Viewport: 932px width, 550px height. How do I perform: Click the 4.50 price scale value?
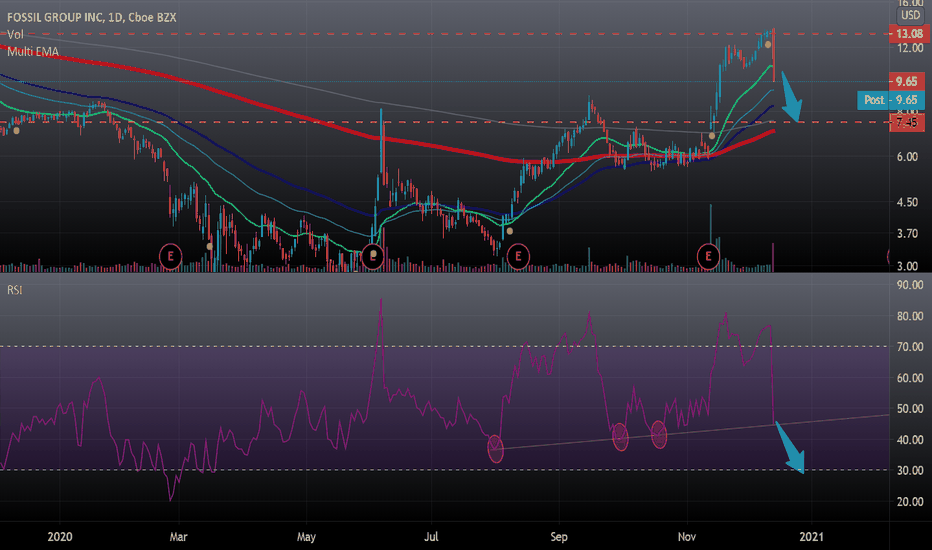907,202
